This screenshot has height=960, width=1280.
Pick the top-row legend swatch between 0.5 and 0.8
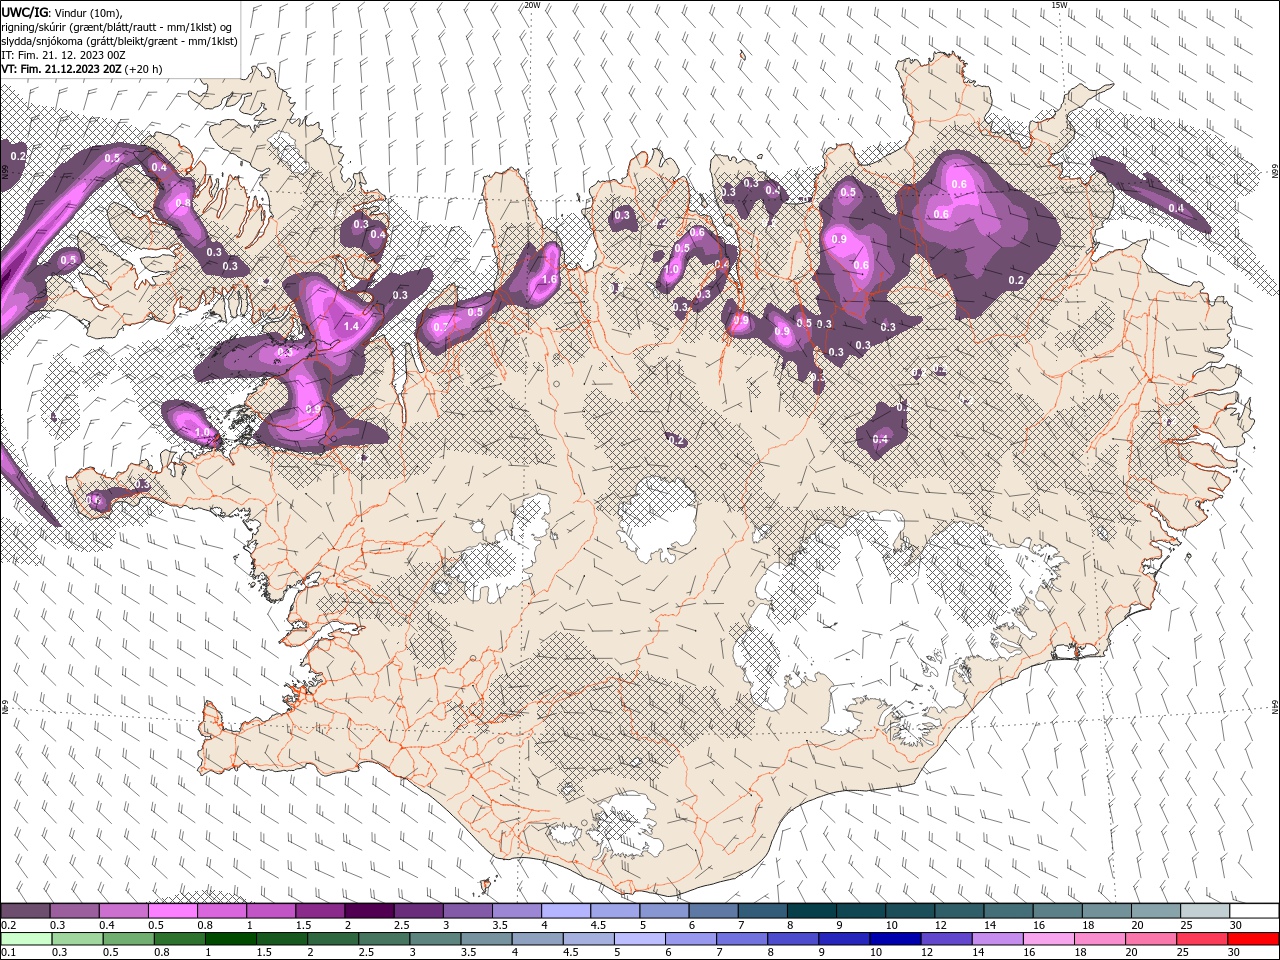click(x=172, y=911)
